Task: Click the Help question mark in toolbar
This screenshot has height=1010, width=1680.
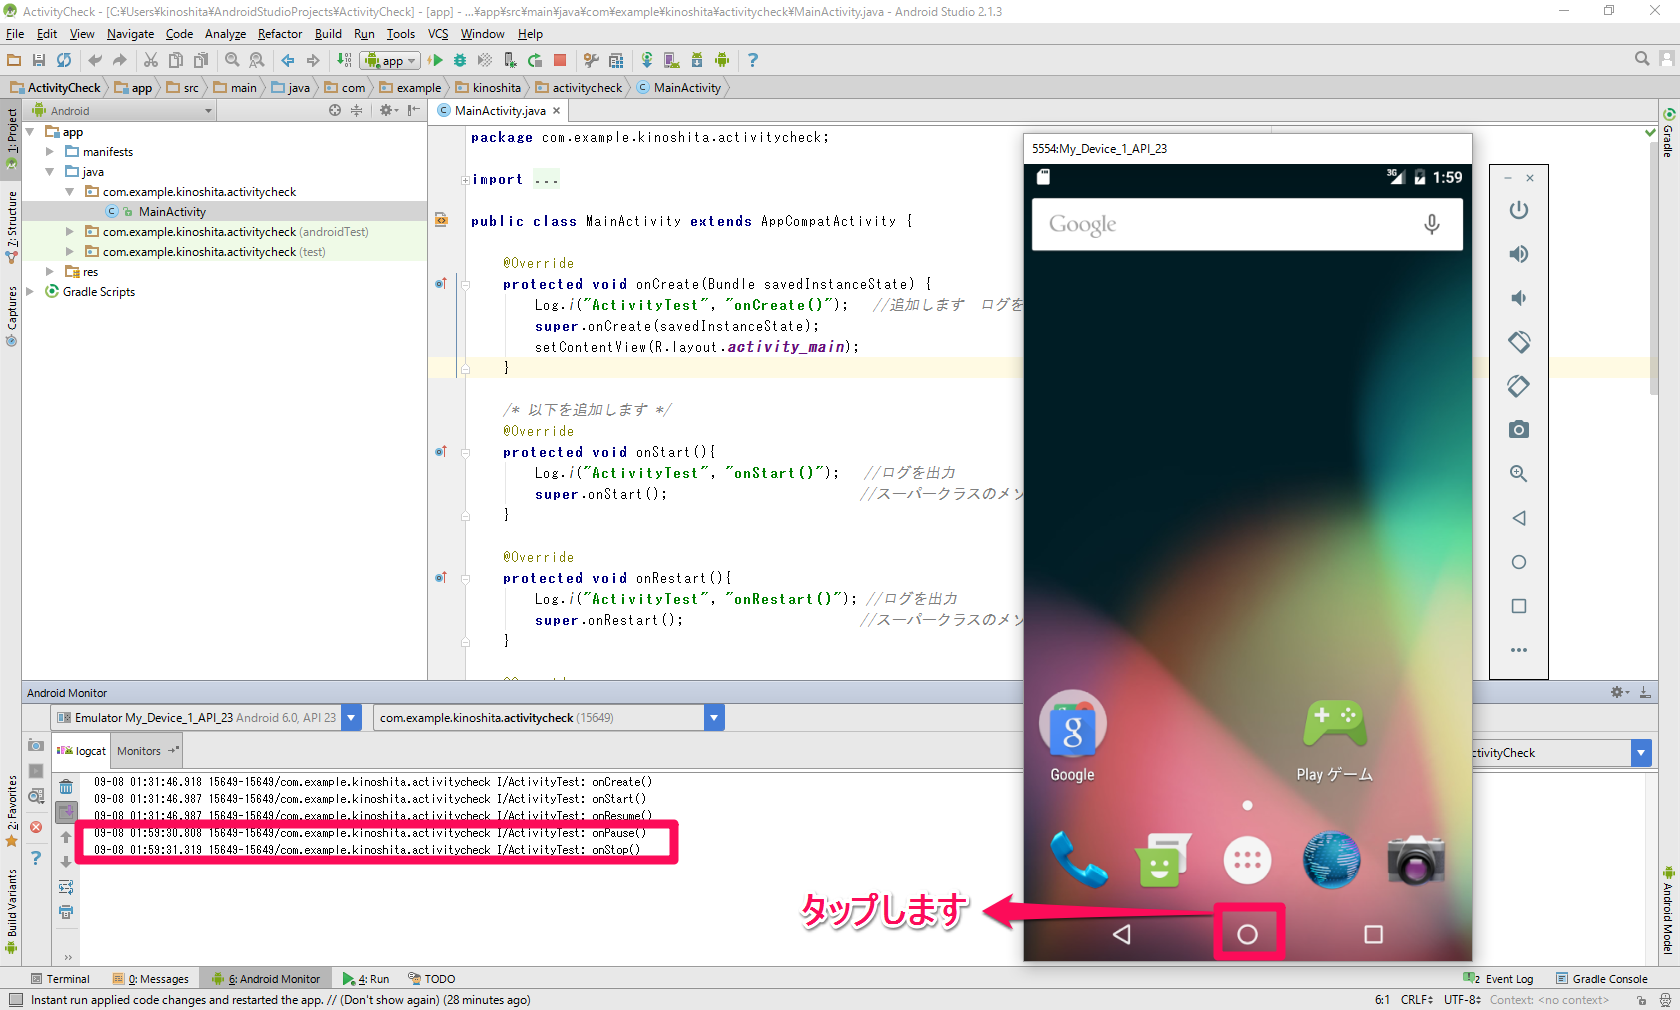Action: pyautogui.click(x=753, y=60)
